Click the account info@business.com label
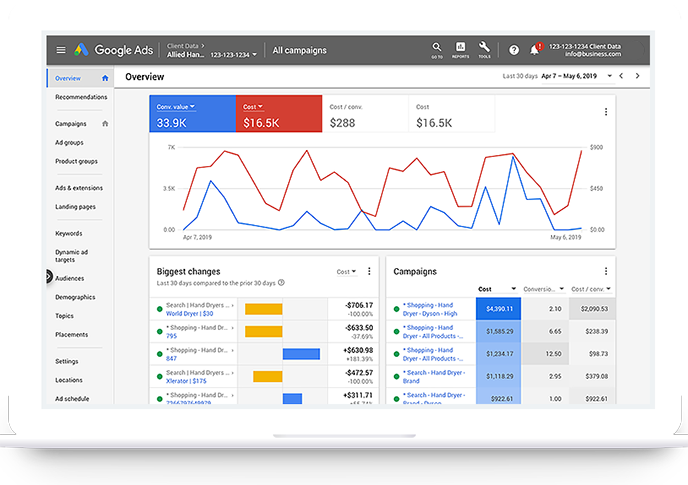688x485 pixels. pos(593,54)
